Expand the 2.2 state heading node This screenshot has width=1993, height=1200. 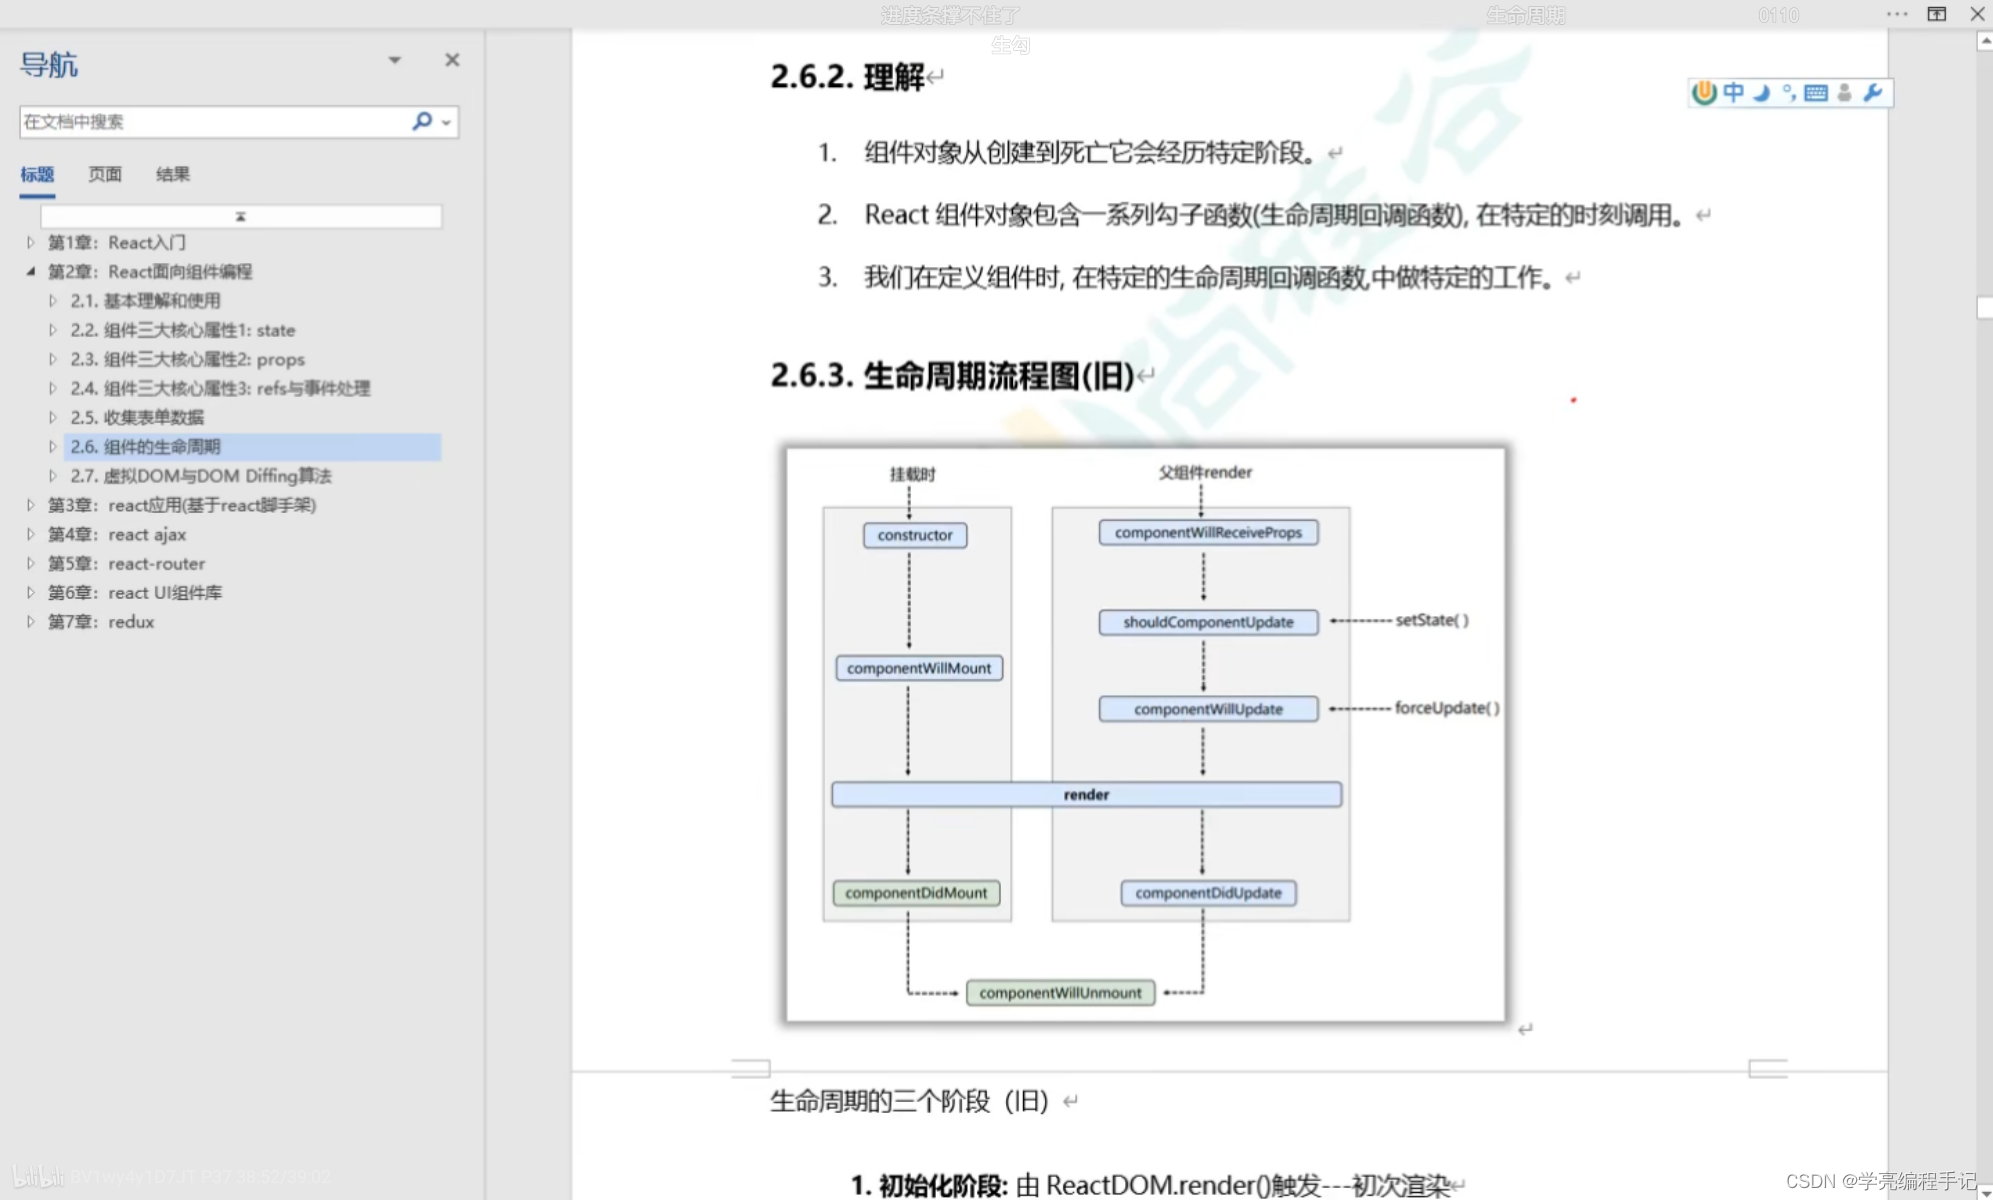(53, 329)
